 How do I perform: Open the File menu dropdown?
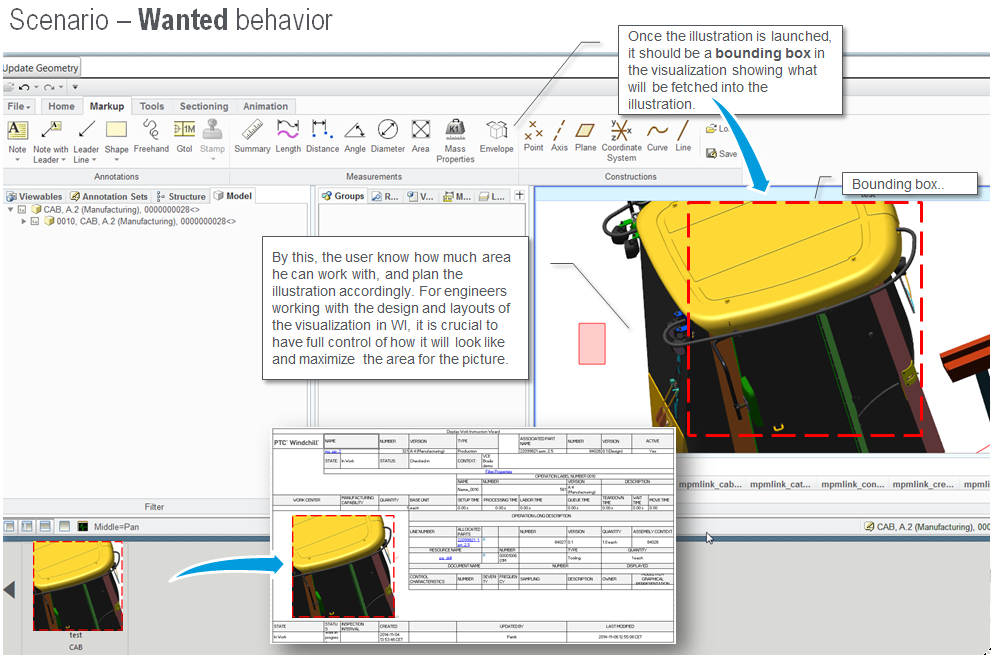[x=19, y=106]
